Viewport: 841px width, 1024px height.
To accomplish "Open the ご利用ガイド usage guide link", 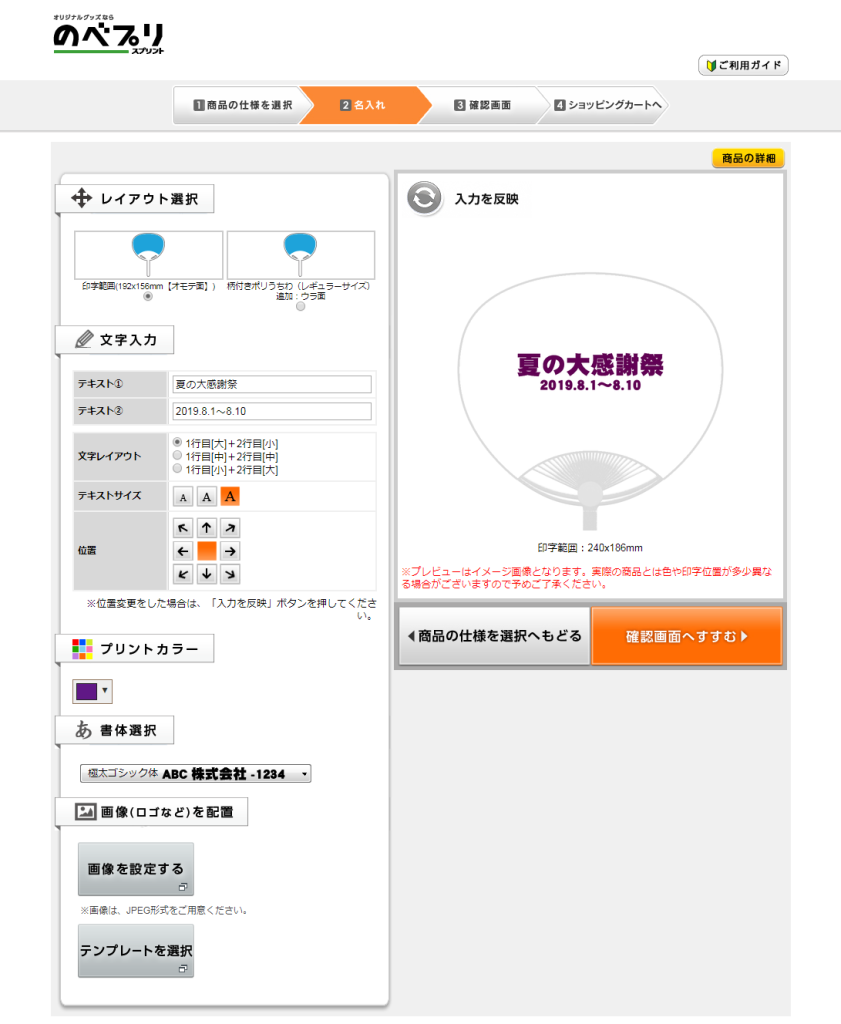I will click(x=743, y=66).
